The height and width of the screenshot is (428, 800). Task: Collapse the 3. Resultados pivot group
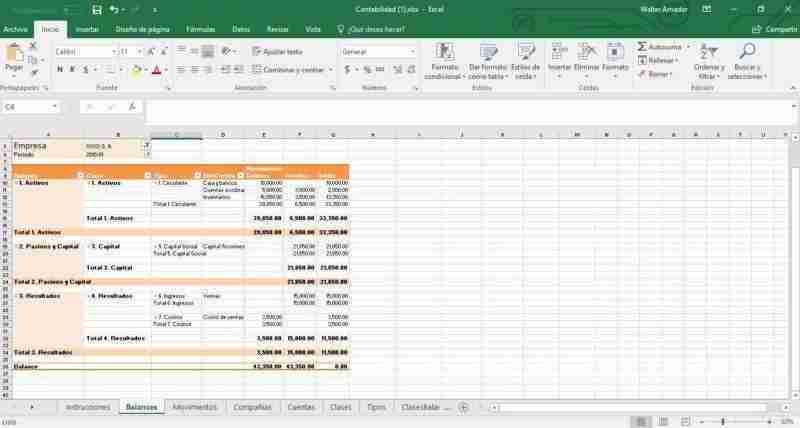click(x=15, y=296)
